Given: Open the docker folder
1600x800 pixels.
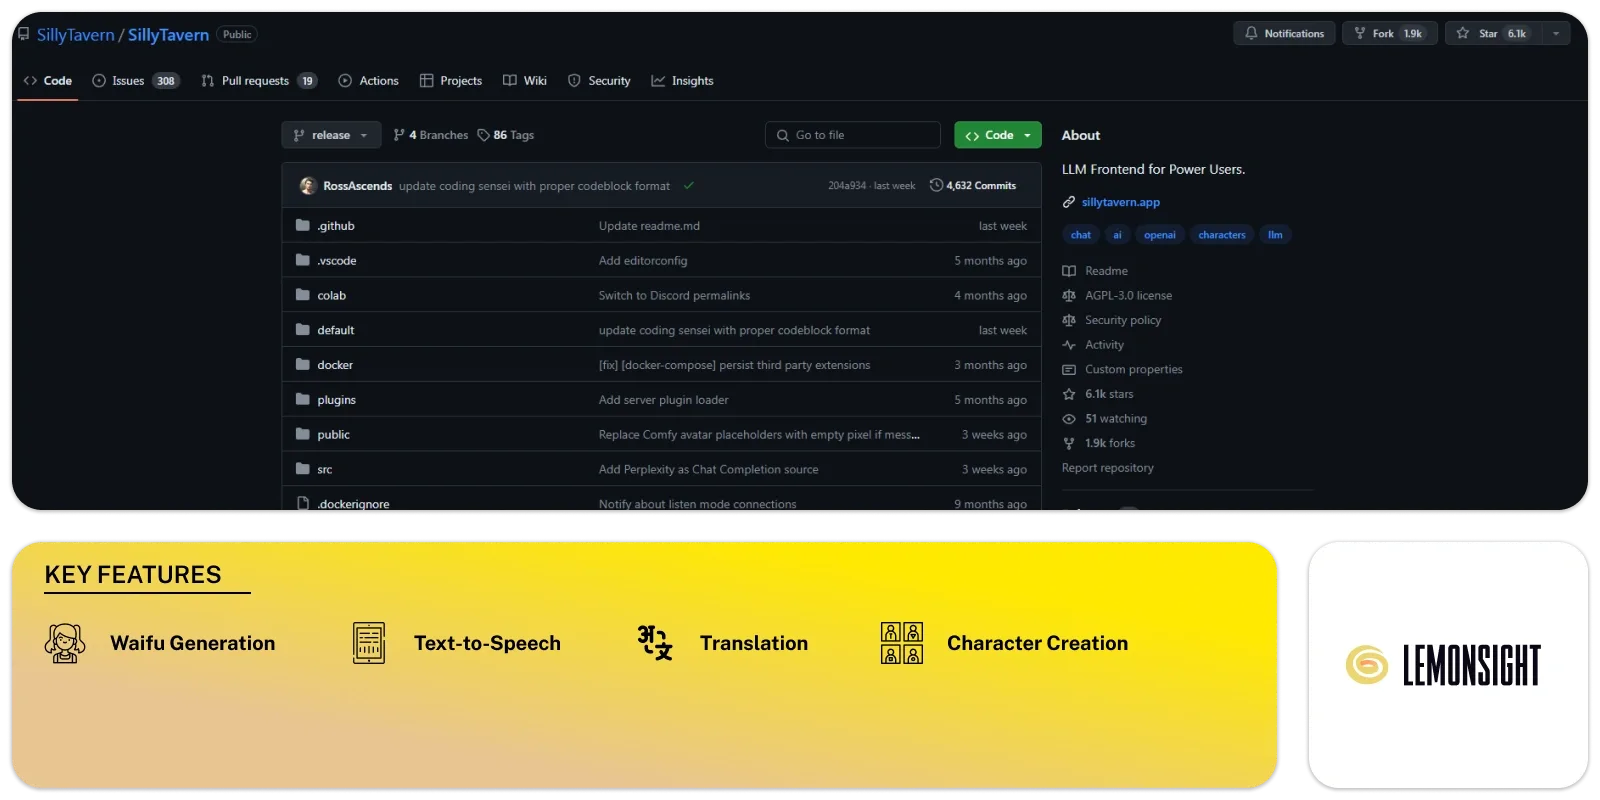Looking at the screenshot, I should 335,365.
